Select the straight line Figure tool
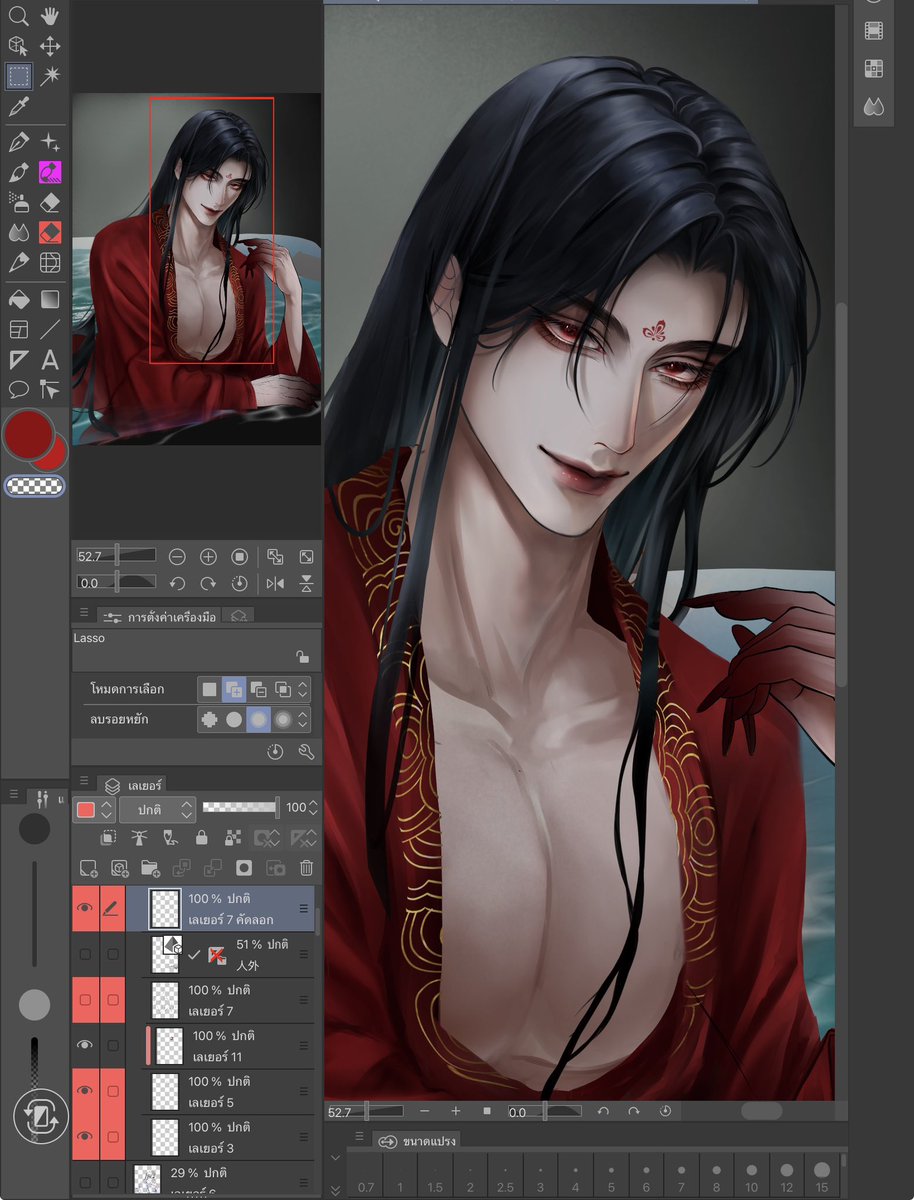 [50, 329]
